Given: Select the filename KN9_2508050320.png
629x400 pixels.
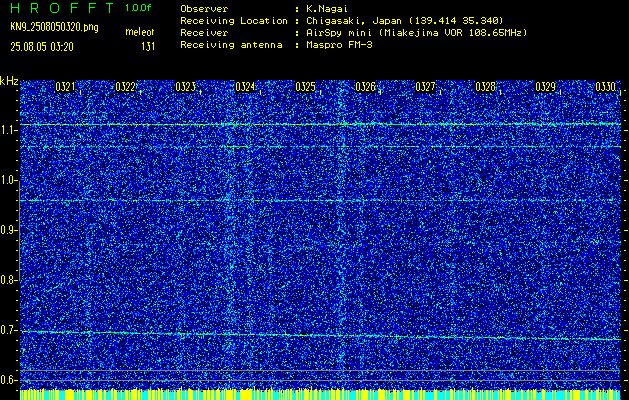Looking at the screenshot, I should (x=54, y=27).
